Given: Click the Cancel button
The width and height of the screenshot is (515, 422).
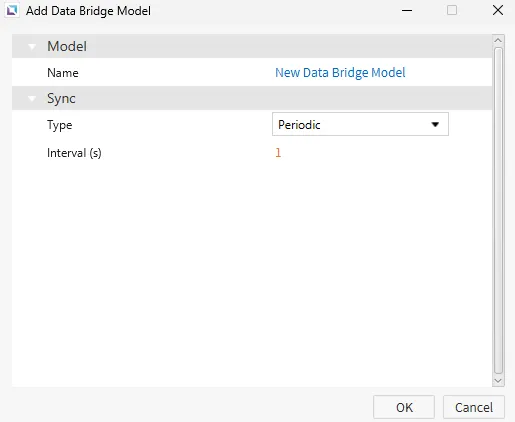Looking at the screenshot, I should click(x=474, y=407).
